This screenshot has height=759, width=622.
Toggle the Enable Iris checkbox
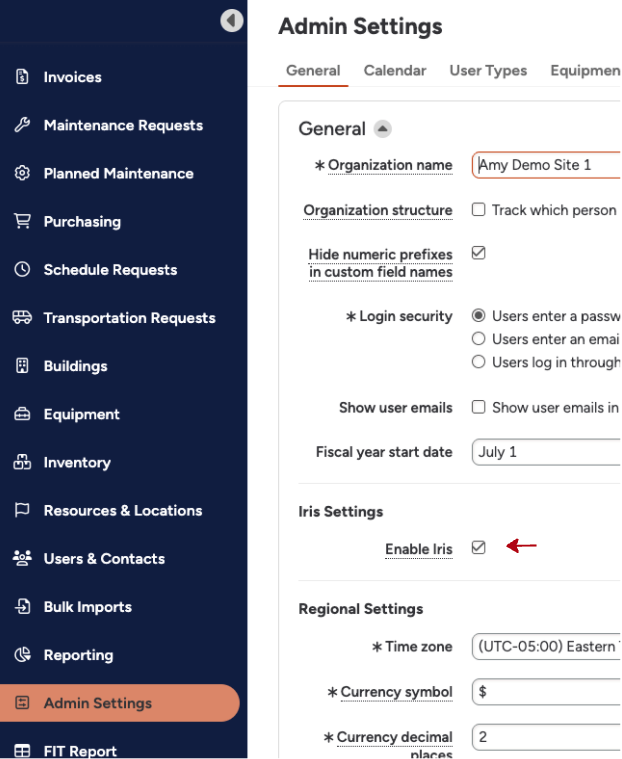pos(479,547)
